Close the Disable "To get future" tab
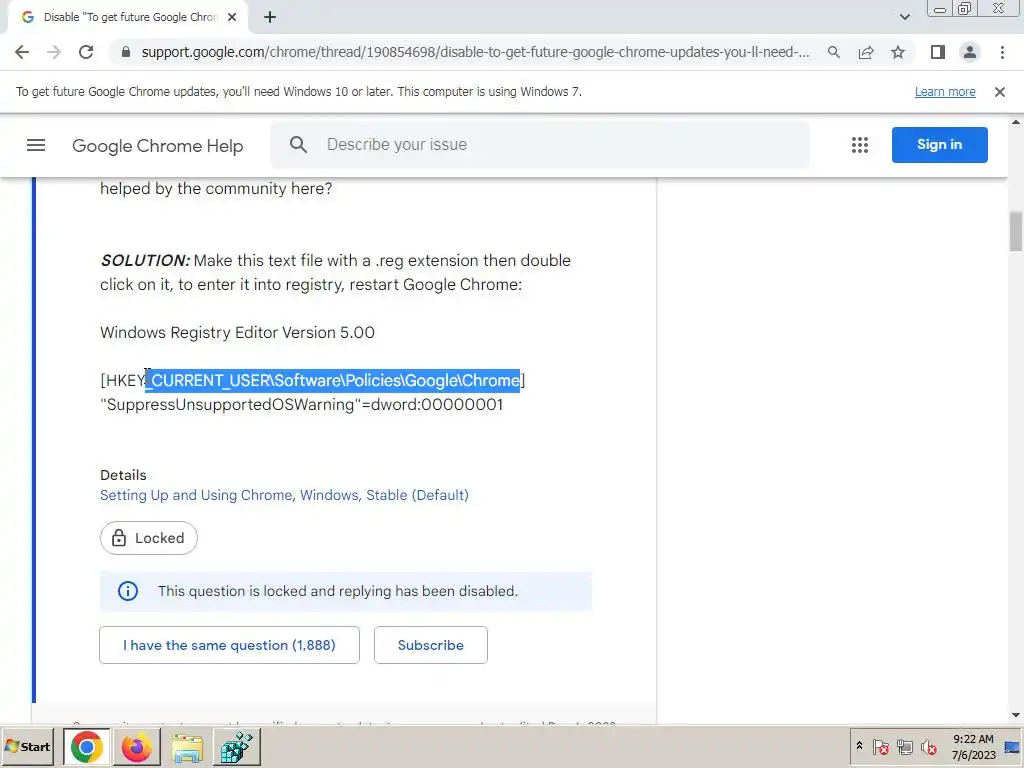The width and height of the screenshot is (1024, 768). [232, 18]
